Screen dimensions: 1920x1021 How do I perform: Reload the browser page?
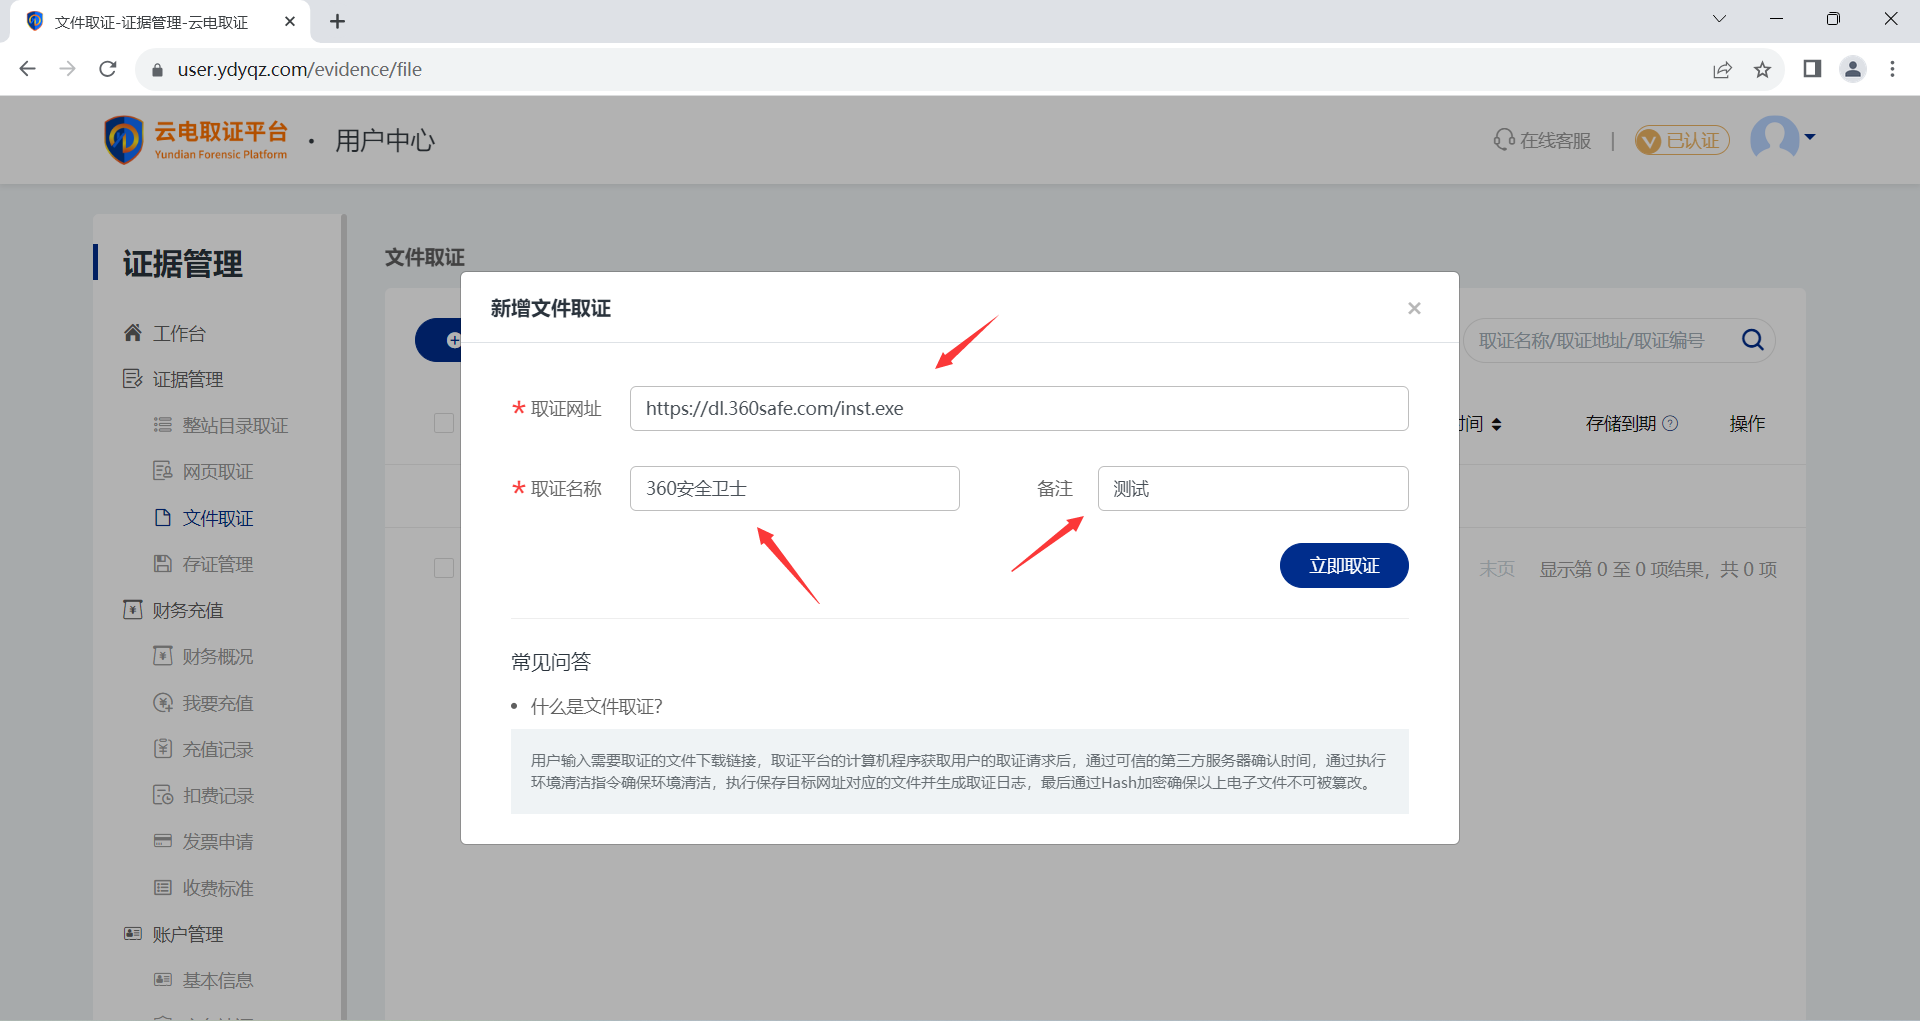click(108, 69)
